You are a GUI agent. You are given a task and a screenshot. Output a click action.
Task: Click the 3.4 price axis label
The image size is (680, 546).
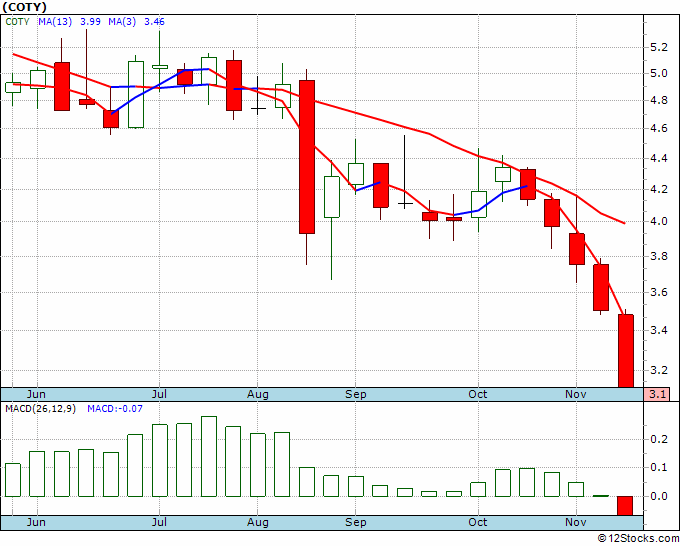tap(659, 330)
